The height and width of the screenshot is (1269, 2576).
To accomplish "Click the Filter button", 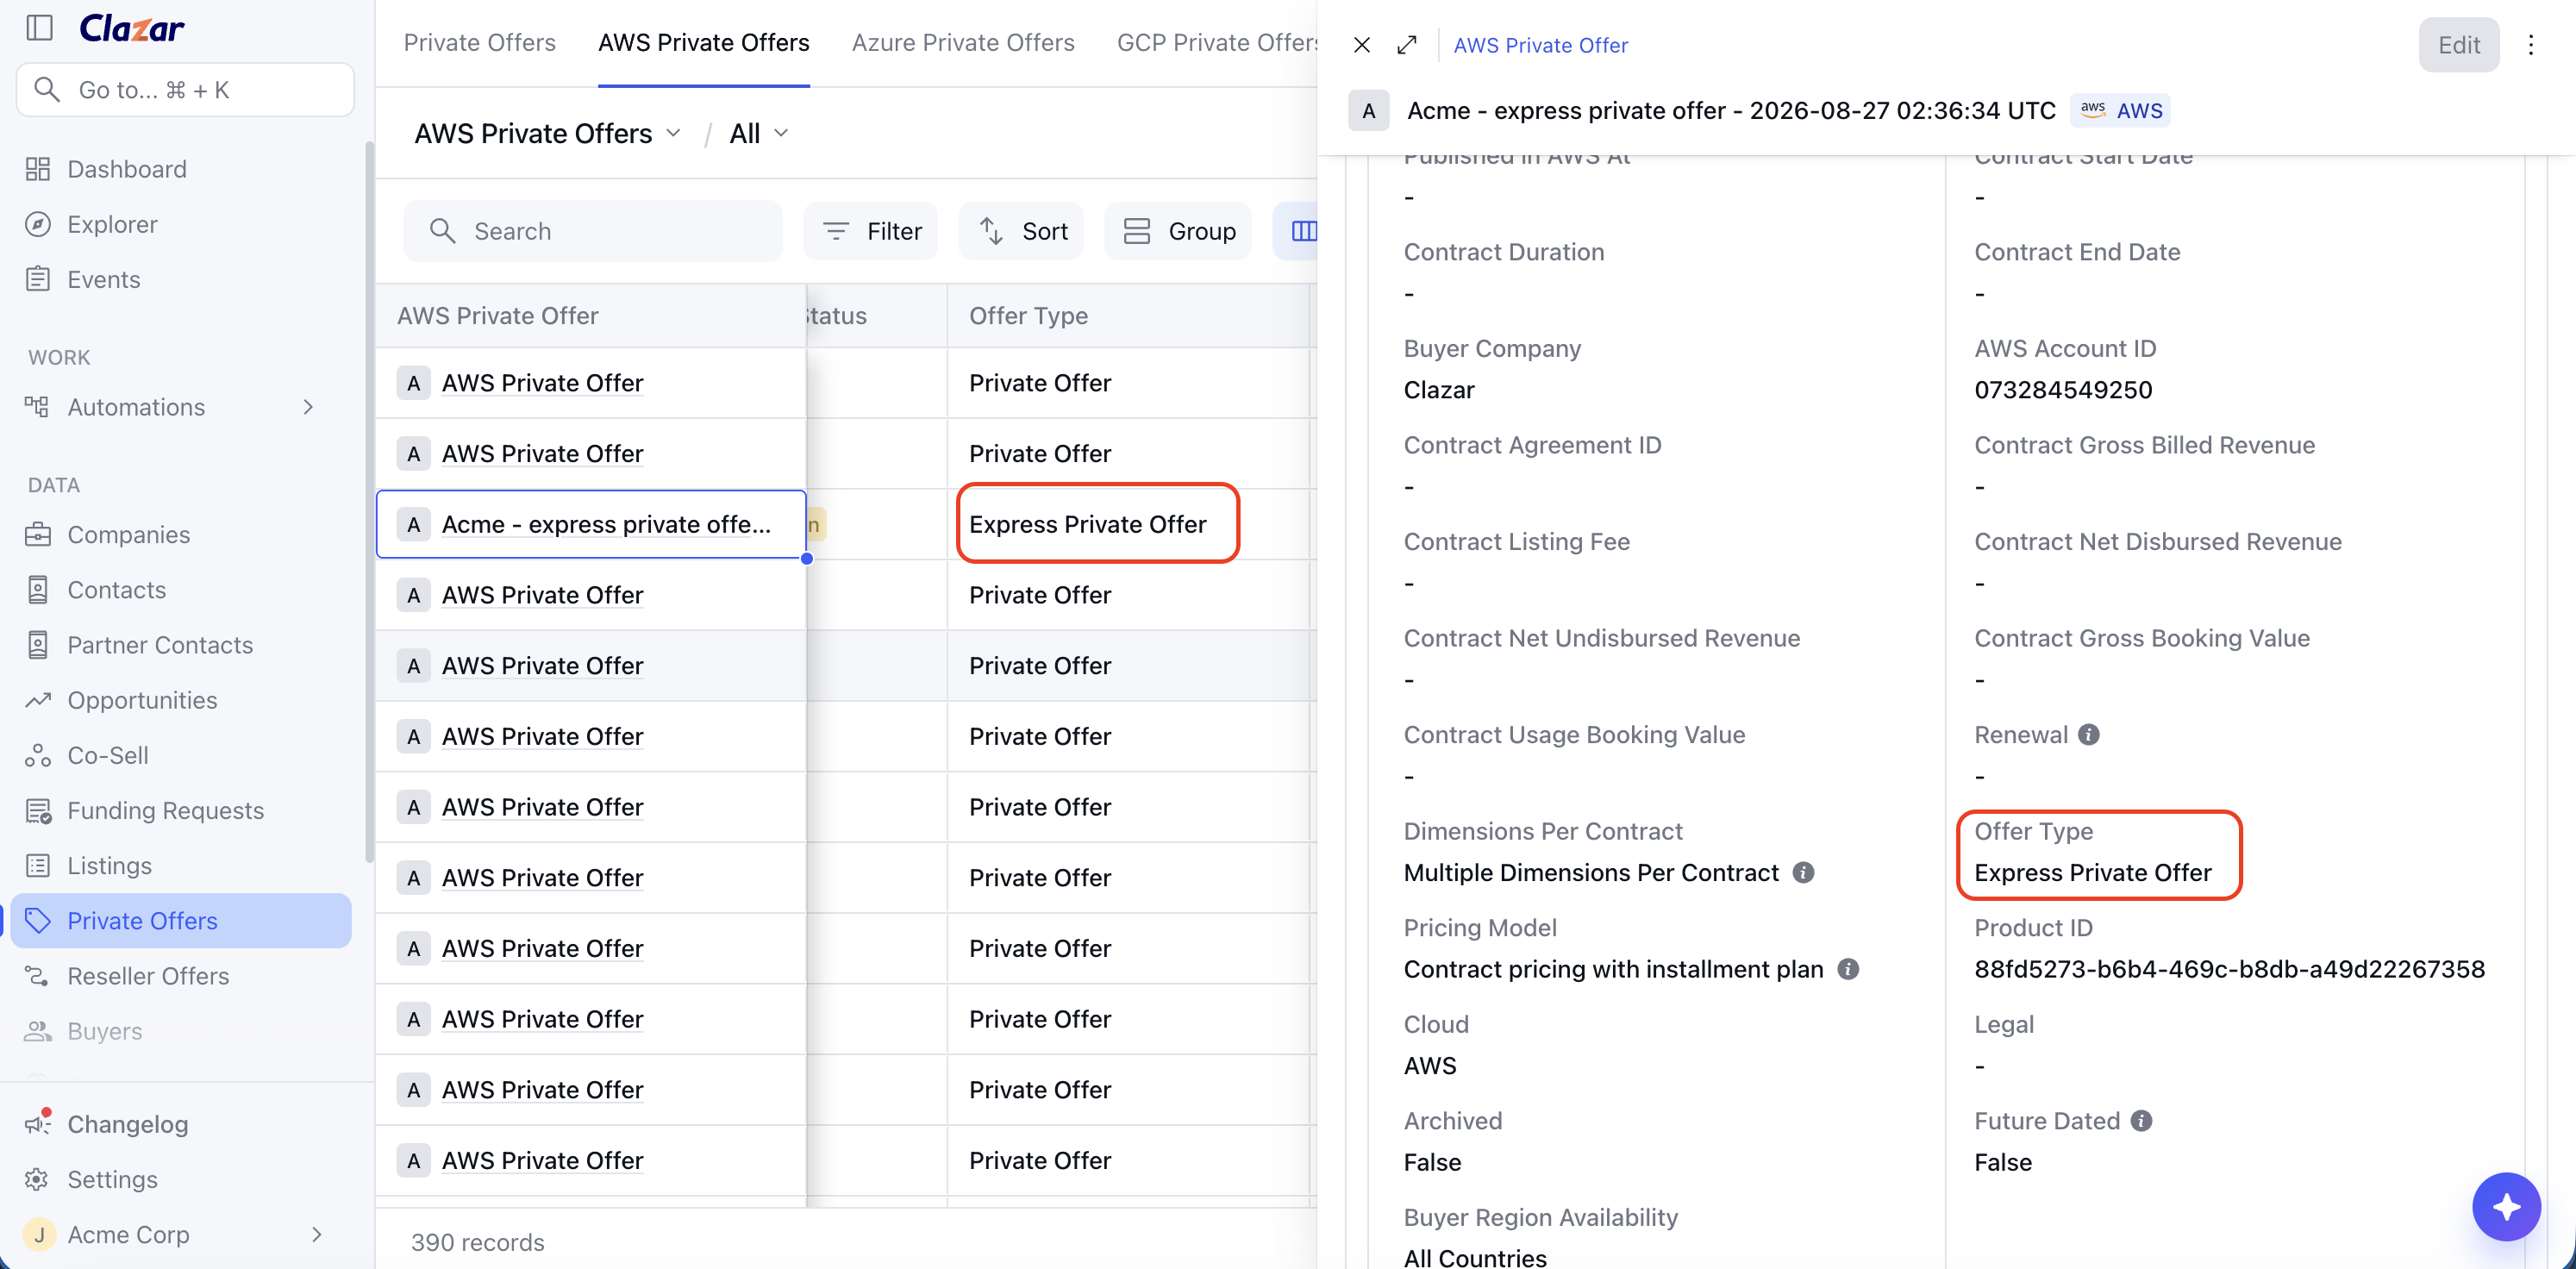I will [871, 231].
